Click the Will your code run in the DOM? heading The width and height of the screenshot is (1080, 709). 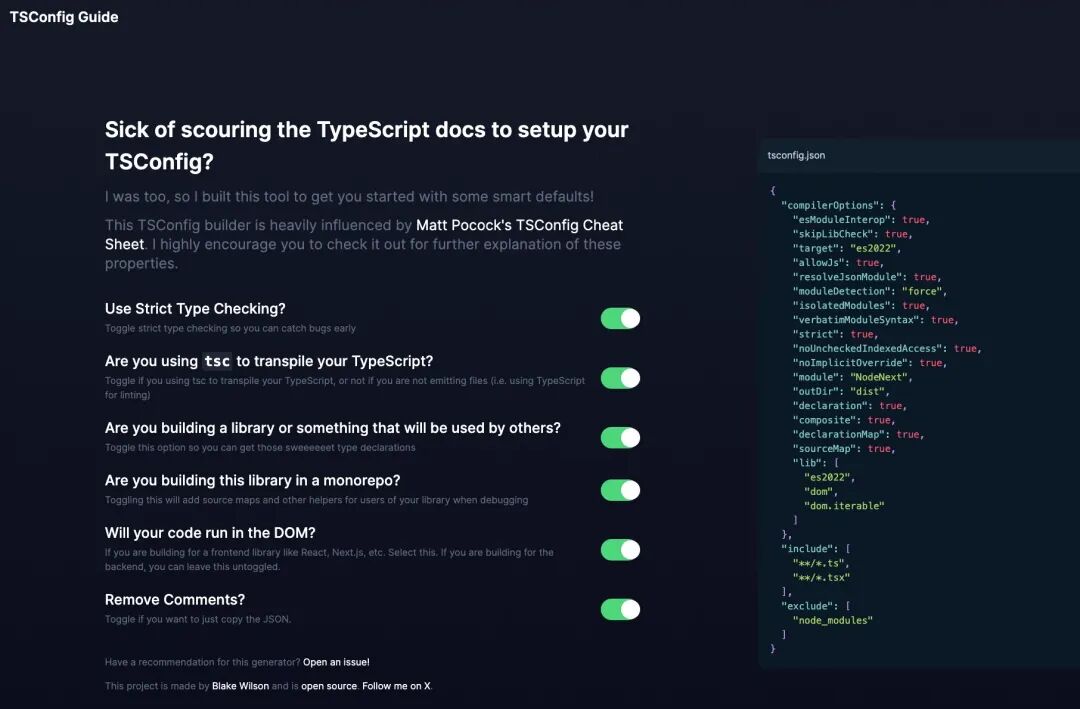(210, 533)
